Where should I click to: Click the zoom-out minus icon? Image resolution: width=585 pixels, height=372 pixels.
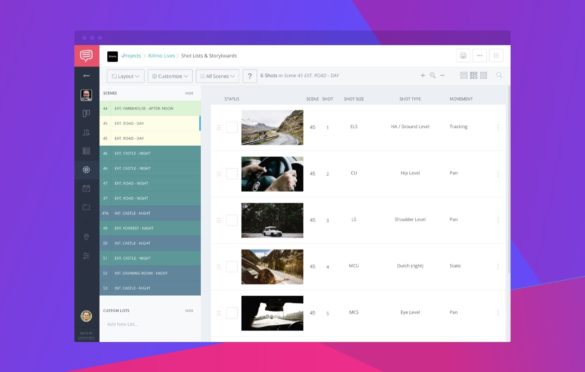click(x=442, y=75)
